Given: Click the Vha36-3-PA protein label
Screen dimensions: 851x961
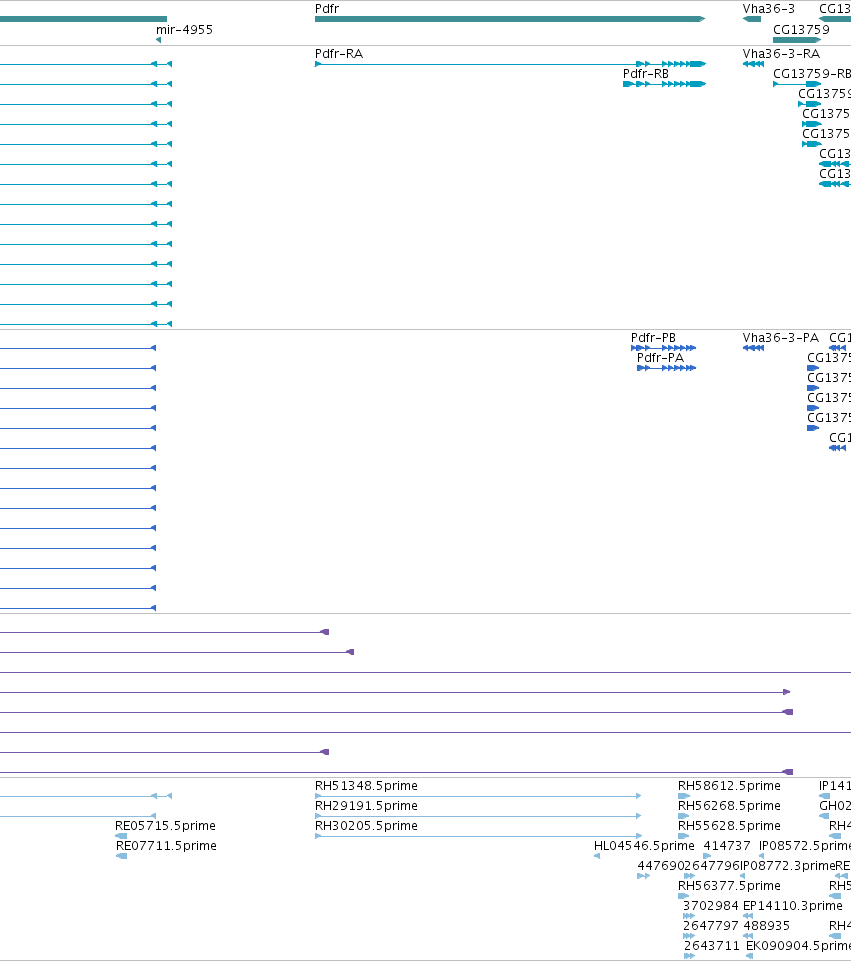Looking at the screenshot, I should coord(781,338).
